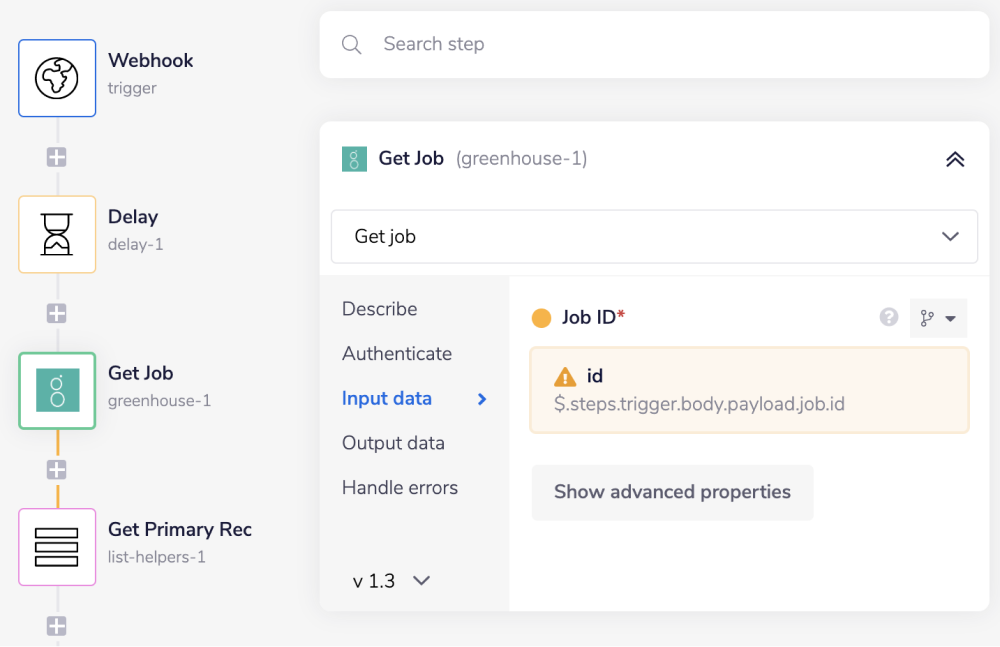The width and height of the screenshot is (1000, 647).
Task: Open the Job ID input type dropdown
Action: tap(938, 318)
